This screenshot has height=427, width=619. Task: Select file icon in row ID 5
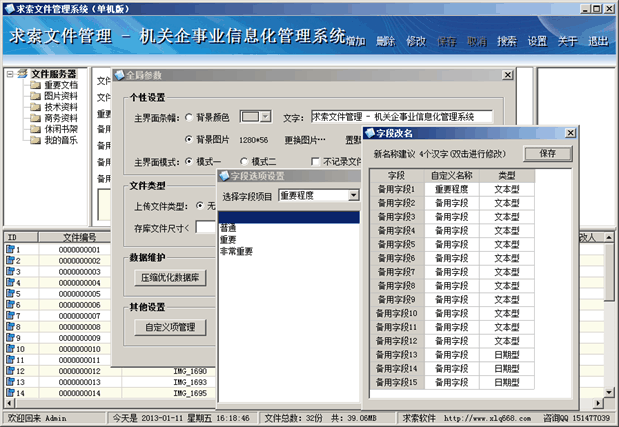tap(10, 294)
